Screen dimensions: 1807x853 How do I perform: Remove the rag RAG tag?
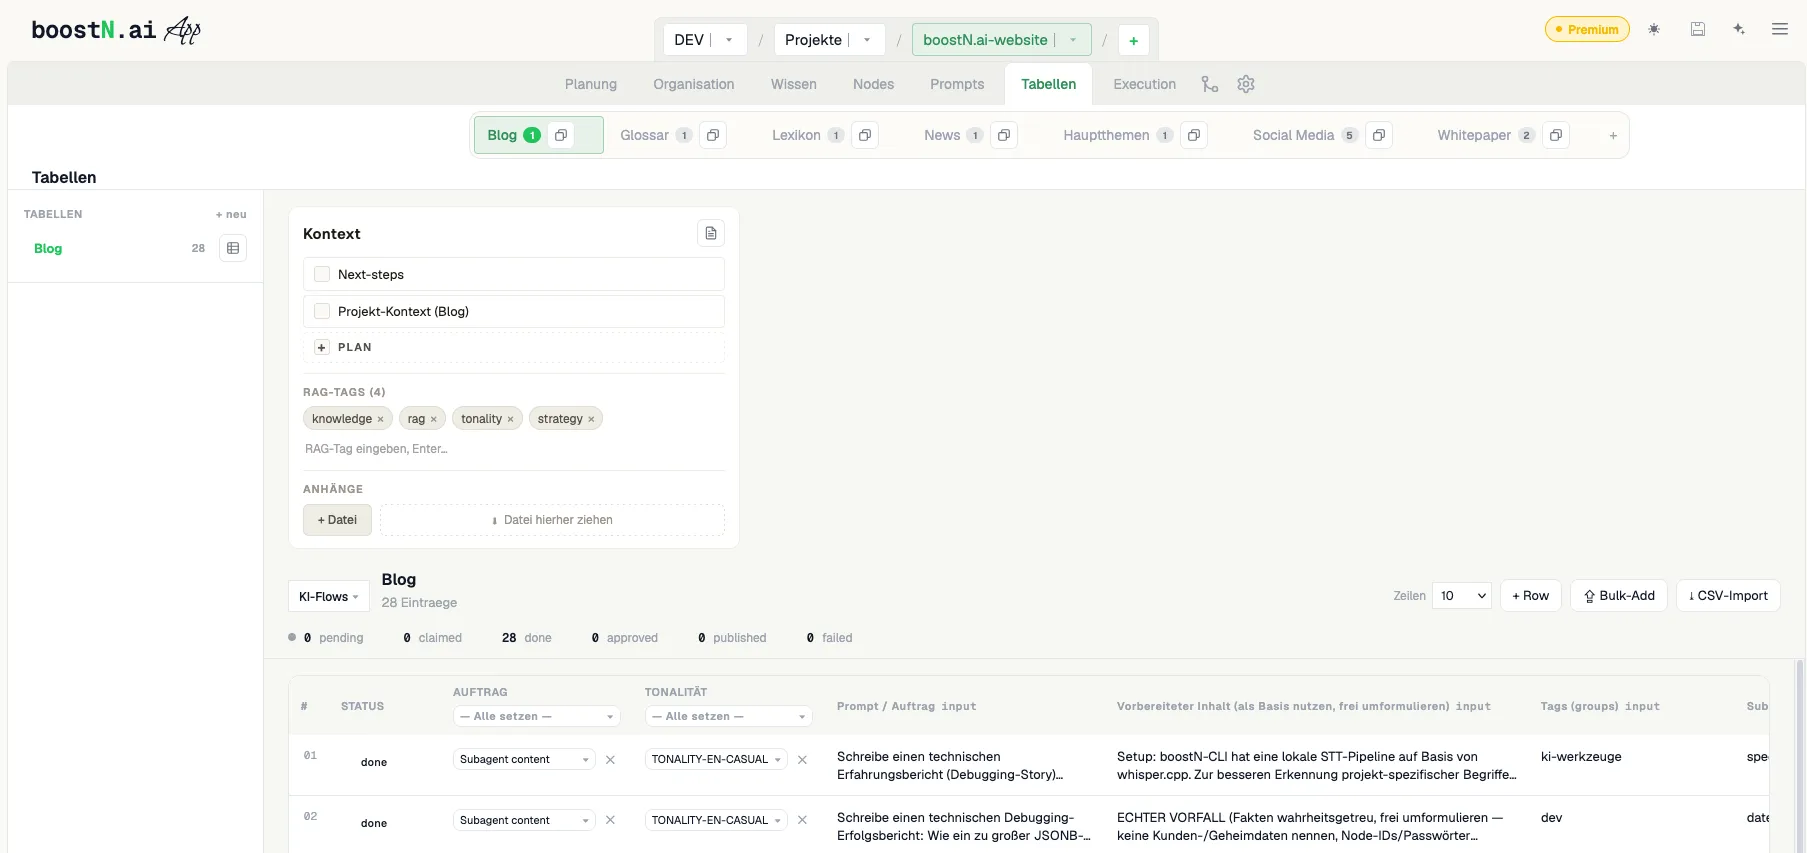pos(433,419)
